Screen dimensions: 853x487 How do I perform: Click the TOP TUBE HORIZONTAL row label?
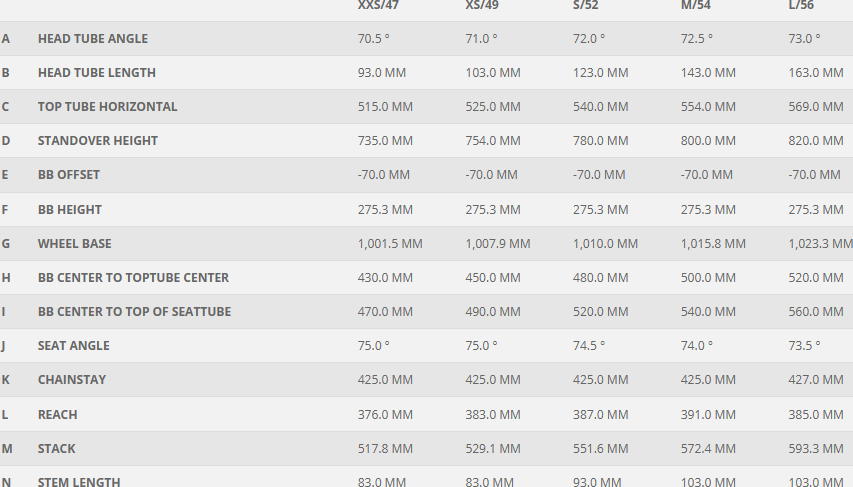click(x=107, y=107)
